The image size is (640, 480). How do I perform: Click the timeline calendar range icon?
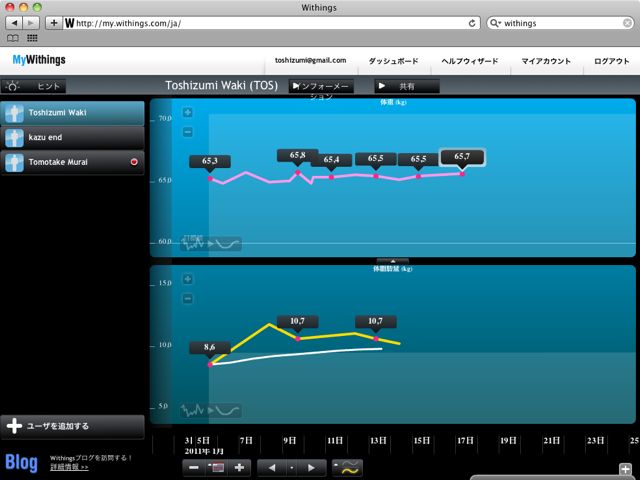tap(216, 468)
